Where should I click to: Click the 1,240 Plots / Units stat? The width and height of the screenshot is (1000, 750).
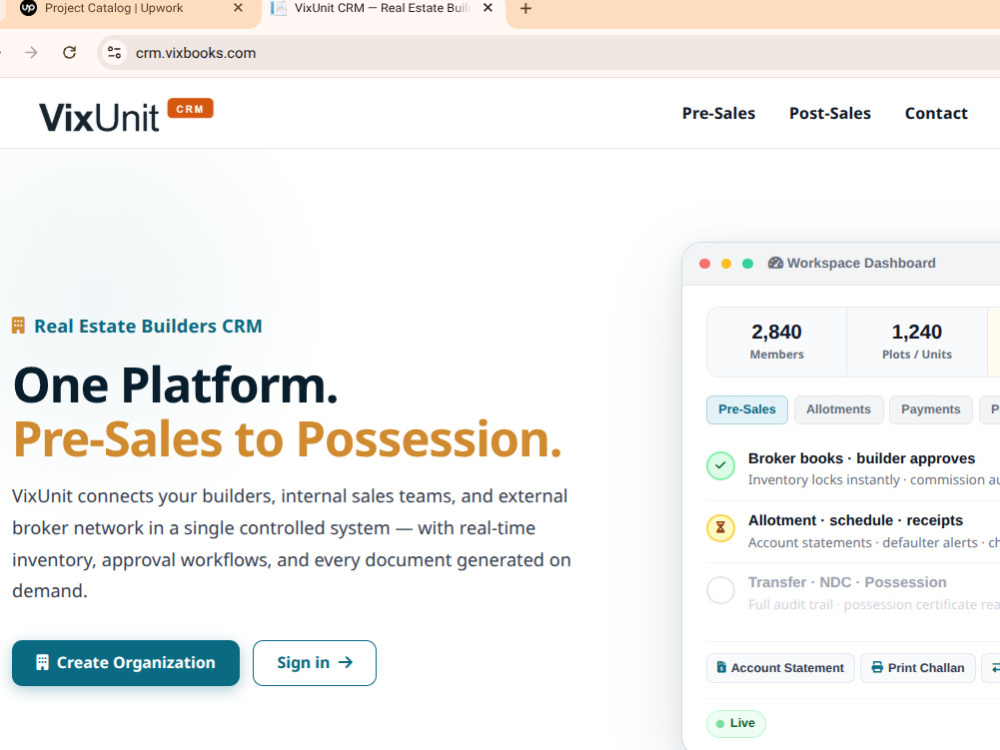pyautogui.click(x=916, y=342)
